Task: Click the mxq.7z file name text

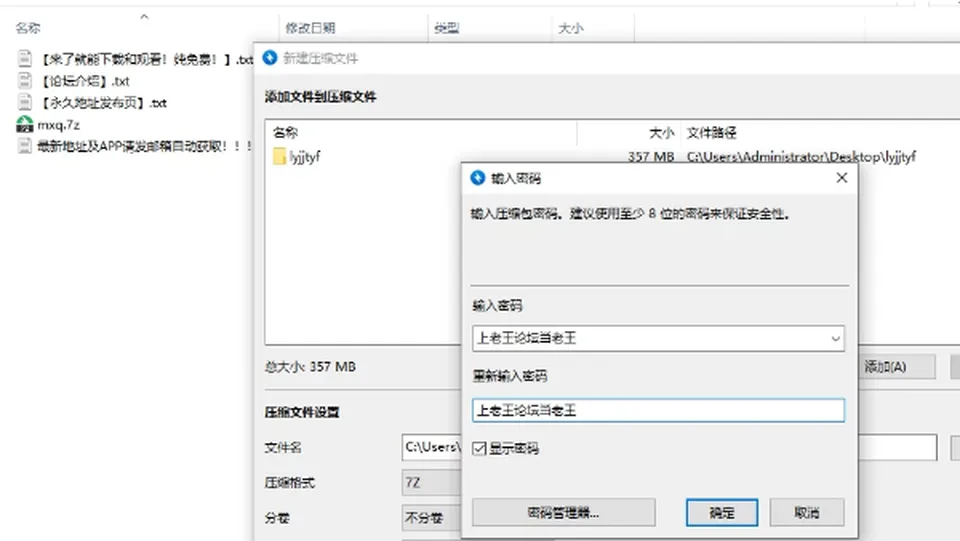Action: (59, 125)
